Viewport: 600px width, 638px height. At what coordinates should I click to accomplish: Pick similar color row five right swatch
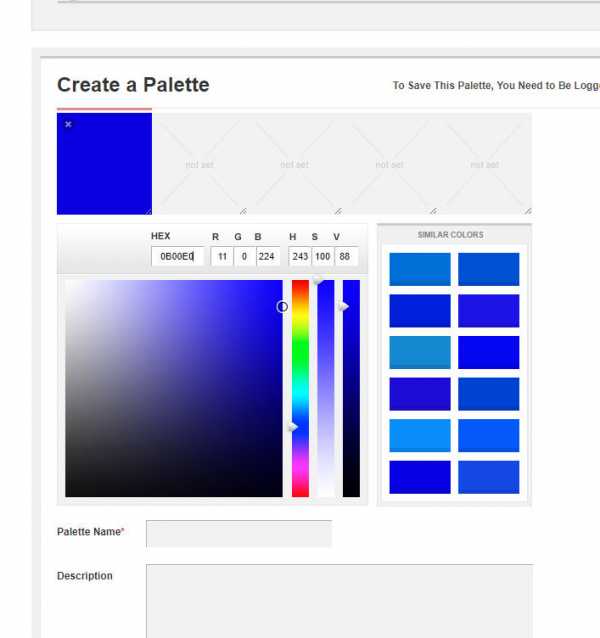tap(489, 435)
